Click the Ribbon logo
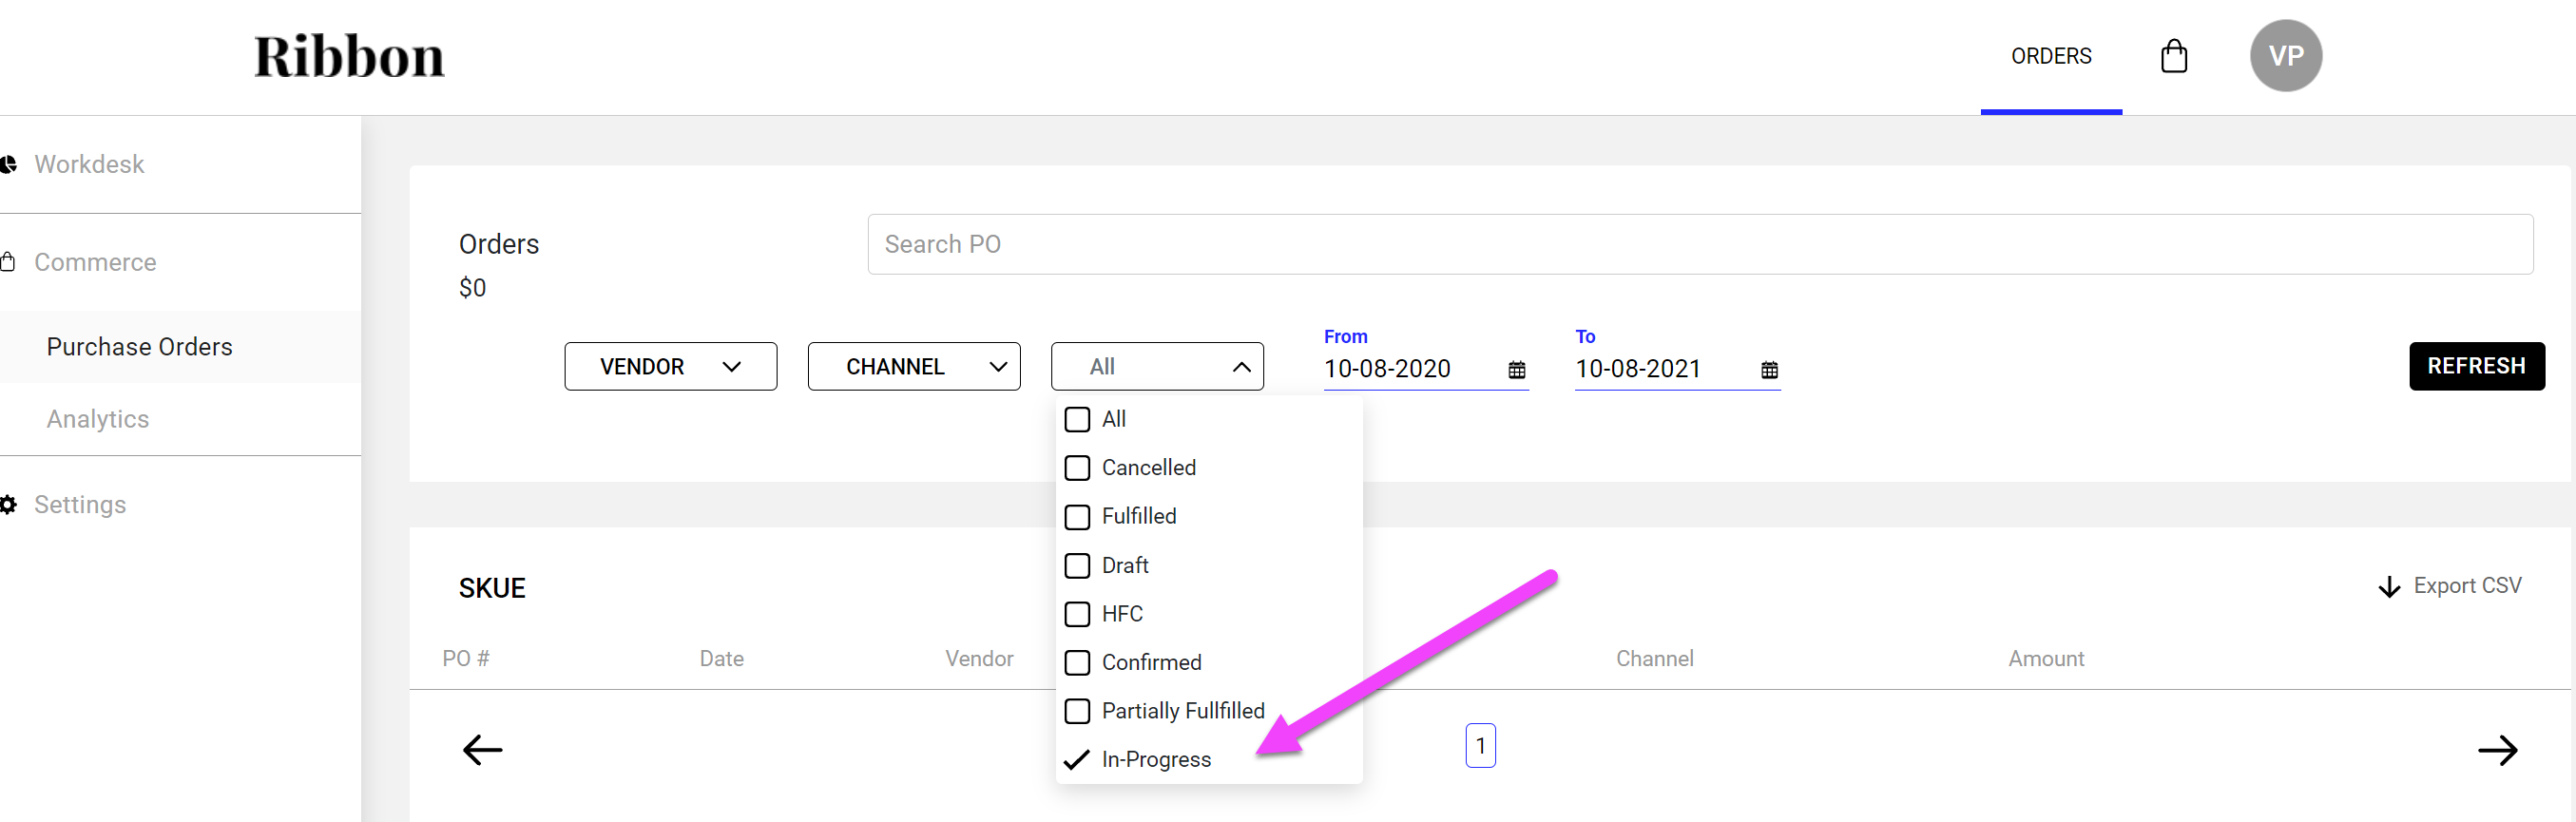 point(349,57)
